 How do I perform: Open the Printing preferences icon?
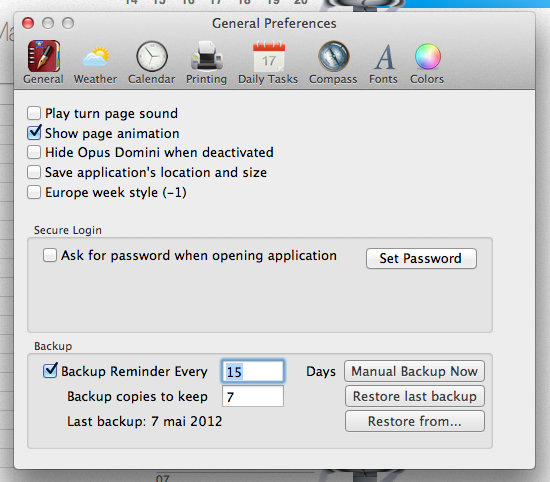point(207,56)
